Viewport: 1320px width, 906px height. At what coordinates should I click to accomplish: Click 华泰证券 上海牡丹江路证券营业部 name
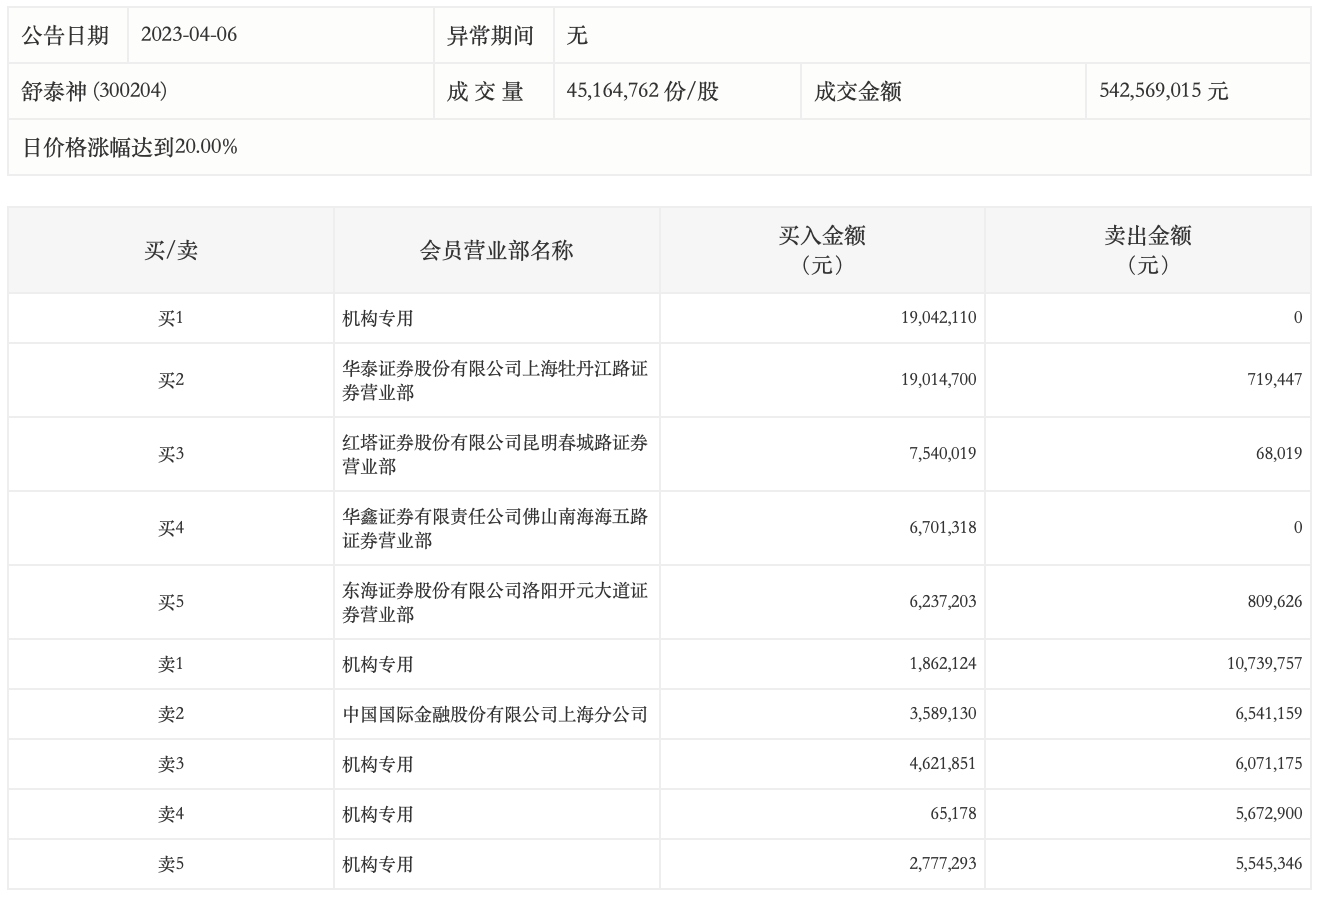pyautogui.click(x=495, y=380)
